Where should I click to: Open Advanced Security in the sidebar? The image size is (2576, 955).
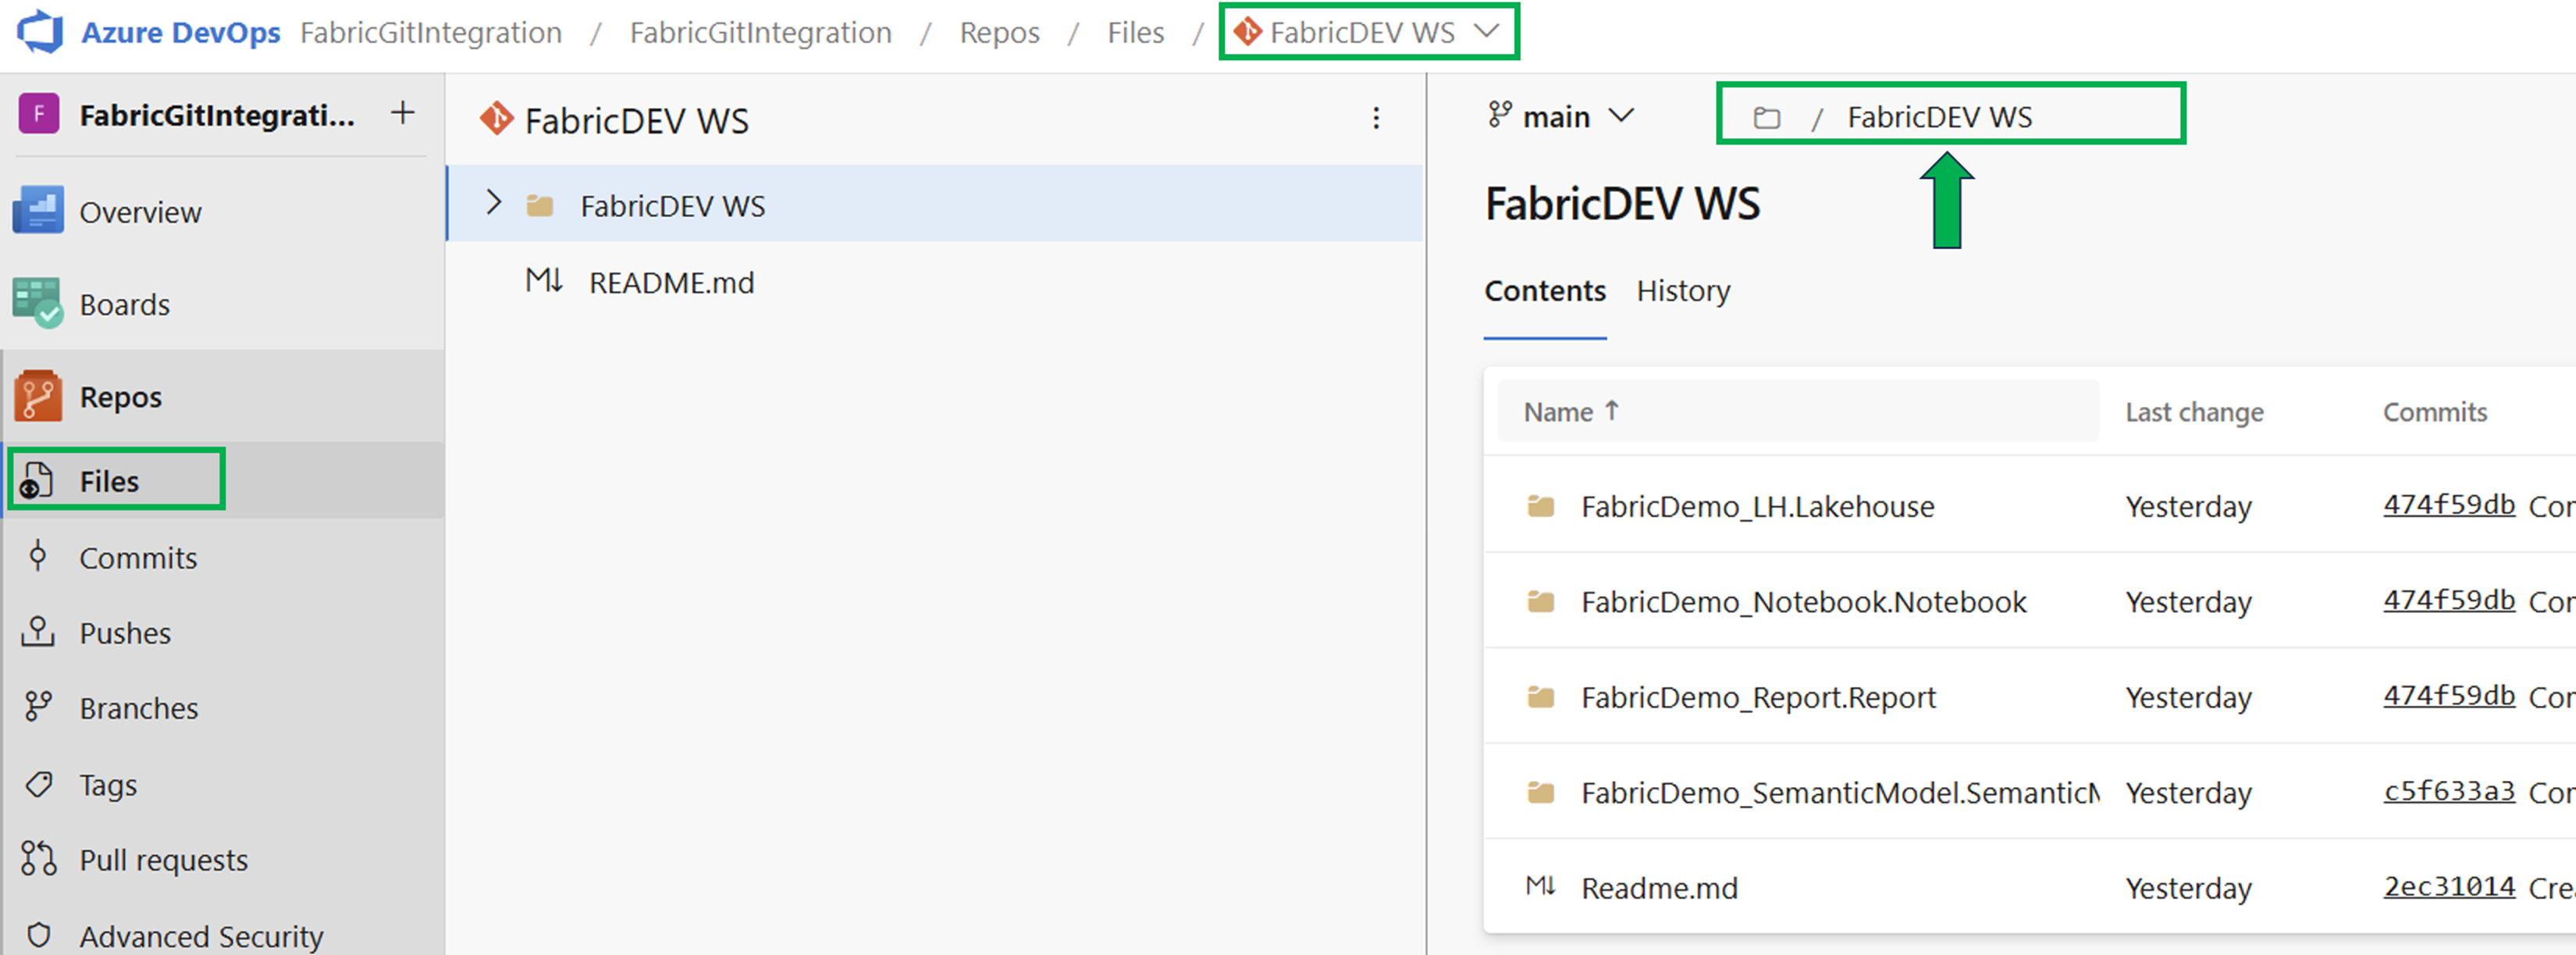click(201, 936)
